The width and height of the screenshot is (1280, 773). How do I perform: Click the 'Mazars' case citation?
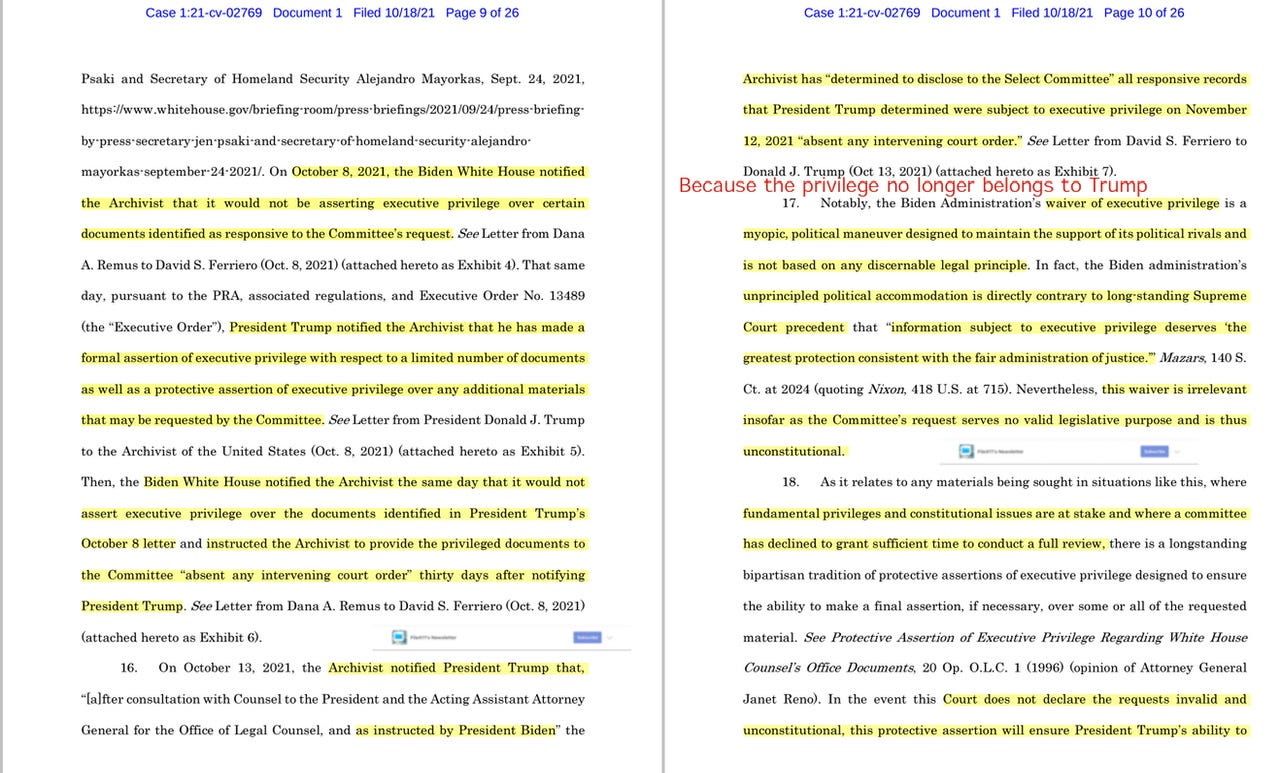point(1182,358)
